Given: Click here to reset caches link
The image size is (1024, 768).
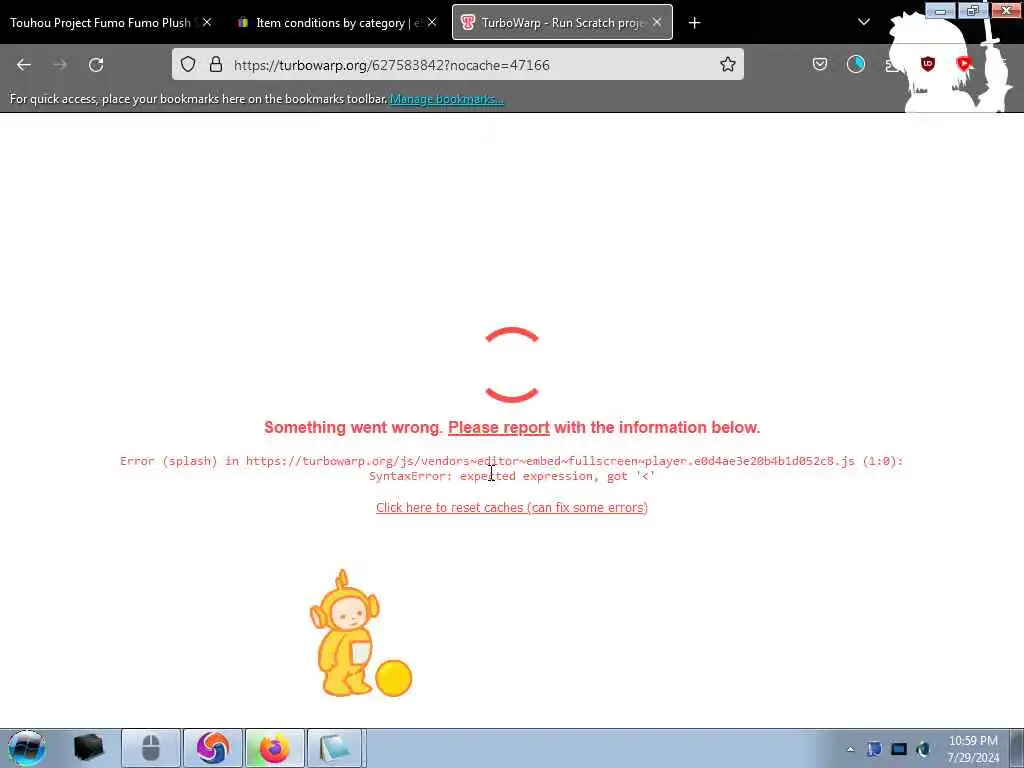Looking at the screenshot, I should (x=512, y=507).
